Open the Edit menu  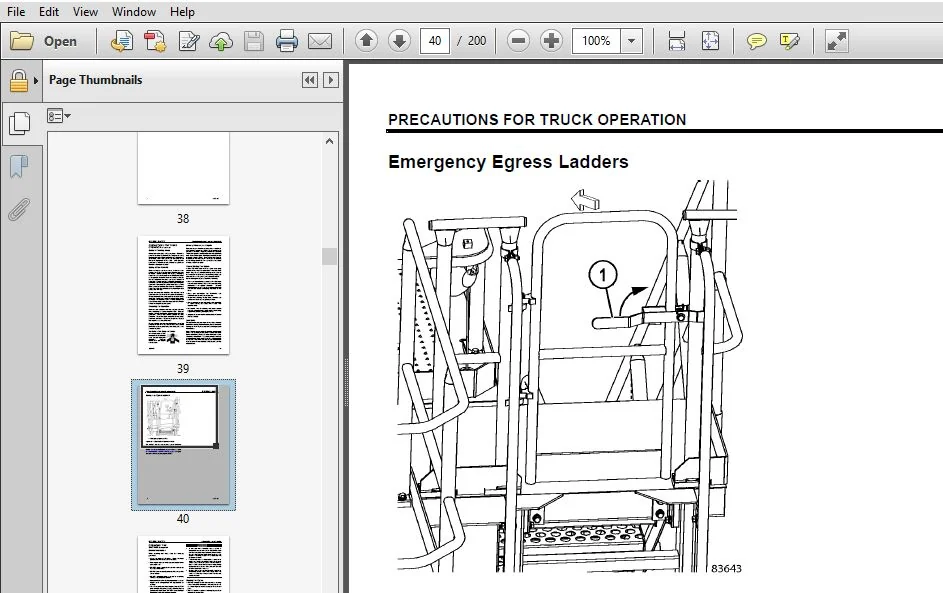(49, 11)
